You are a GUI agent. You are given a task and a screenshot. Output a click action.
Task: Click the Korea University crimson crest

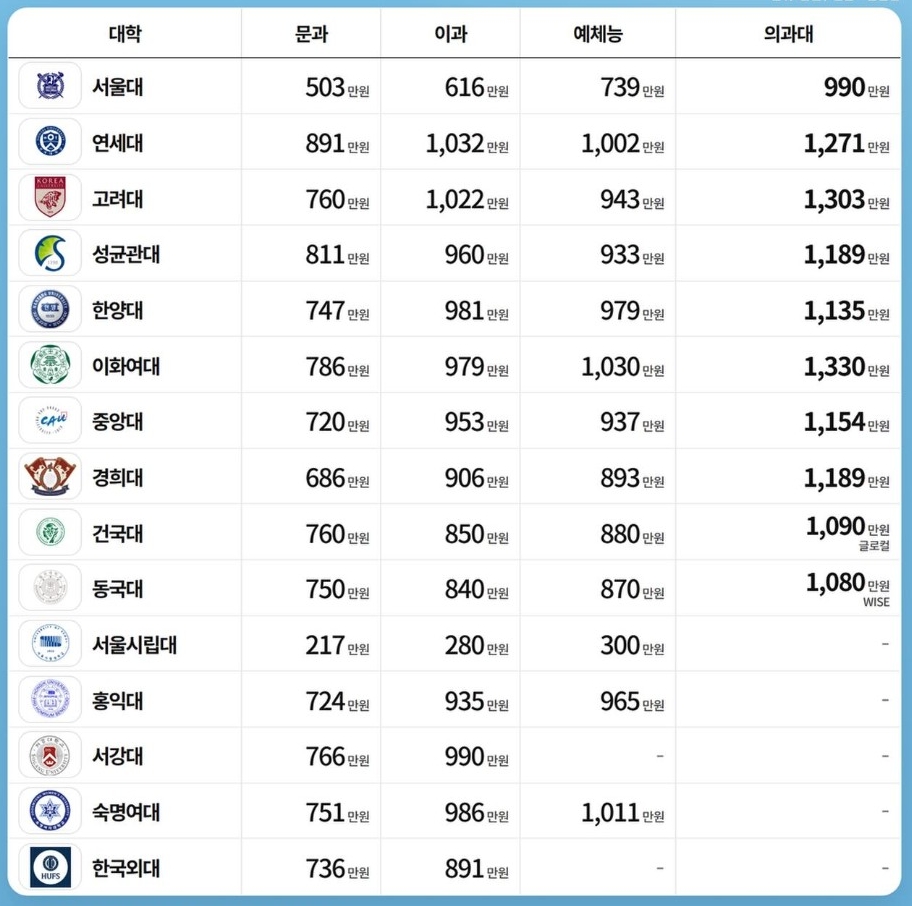50,197
